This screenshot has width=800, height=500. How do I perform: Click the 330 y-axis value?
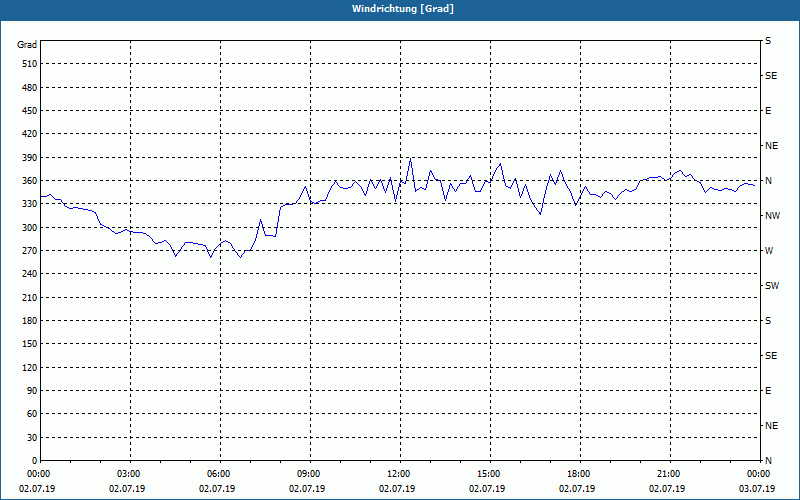point(30,204)
